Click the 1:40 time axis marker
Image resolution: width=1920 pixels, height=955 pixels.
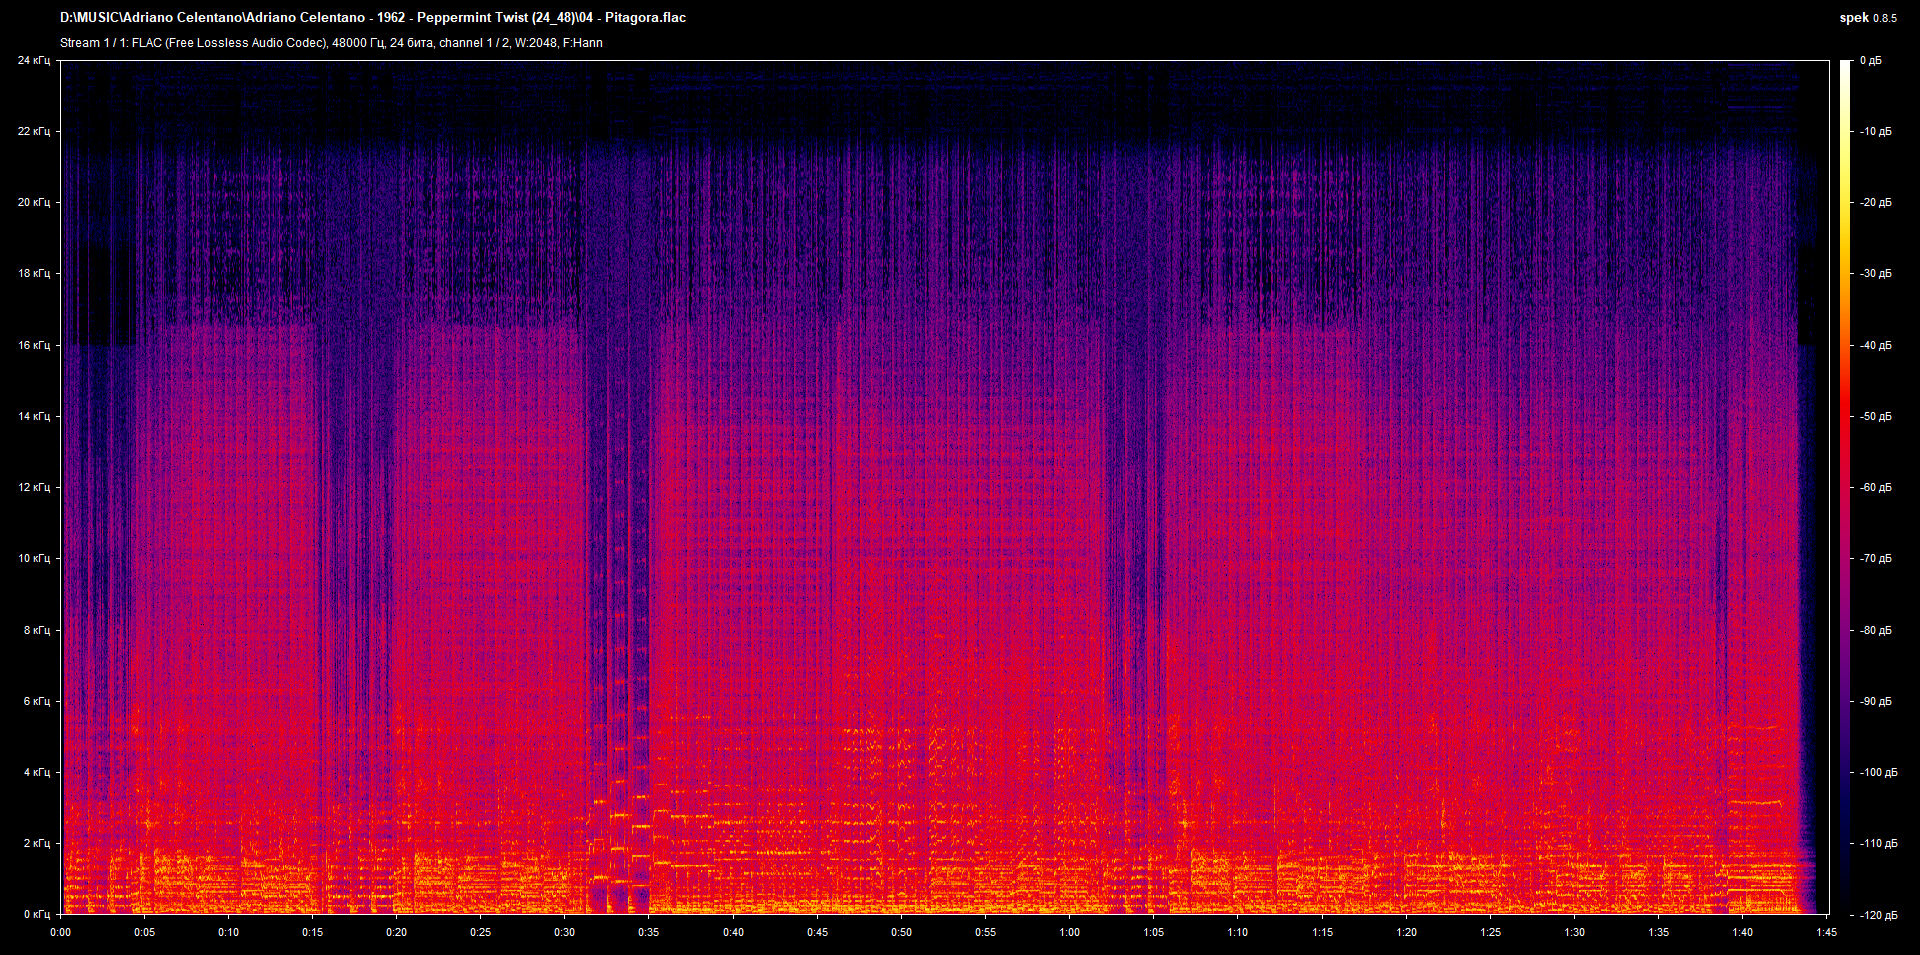1743,932
